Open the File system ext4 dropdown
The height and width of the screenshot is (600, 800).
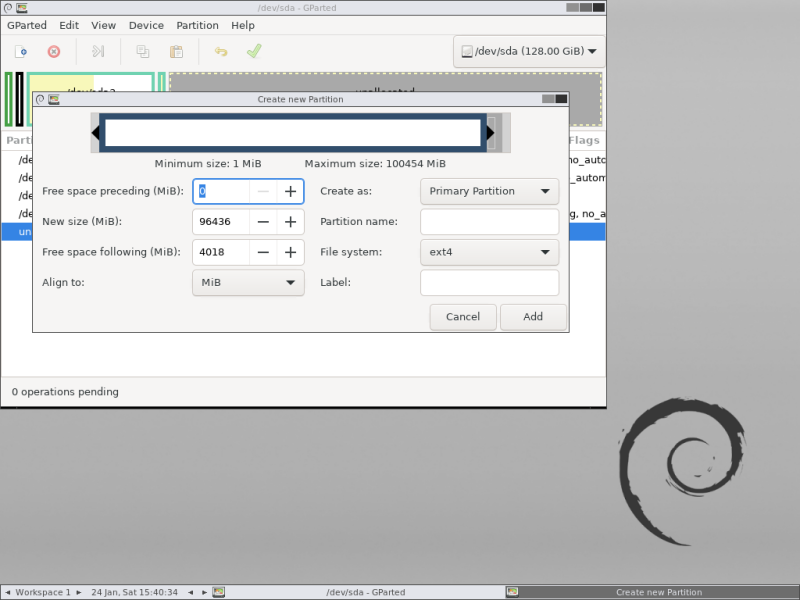(x=489, y=252)
